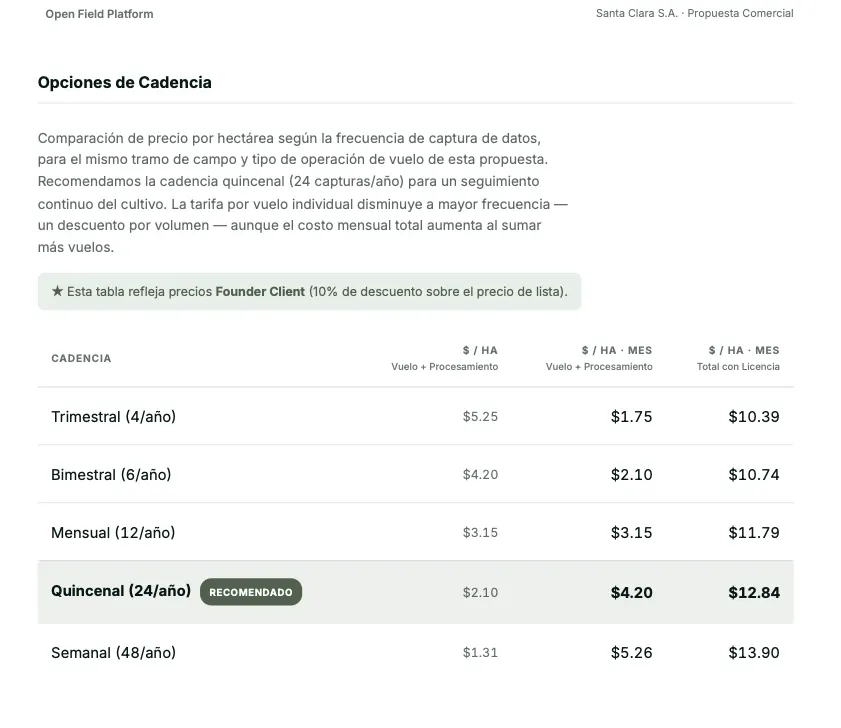Click the $10.74 total value
This screenshot has height=728, width=841.
click(x=754, y=474)
